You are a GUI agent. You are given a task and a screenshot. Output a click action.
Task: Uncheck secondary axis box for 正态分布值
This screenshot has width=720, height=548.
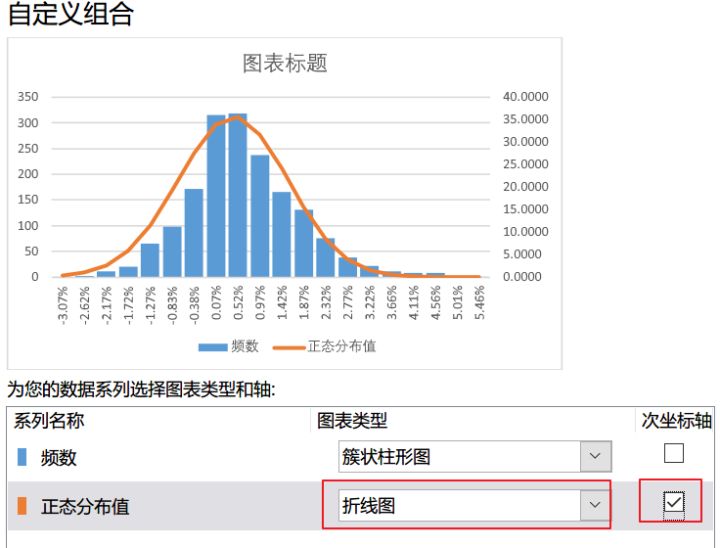674,503
